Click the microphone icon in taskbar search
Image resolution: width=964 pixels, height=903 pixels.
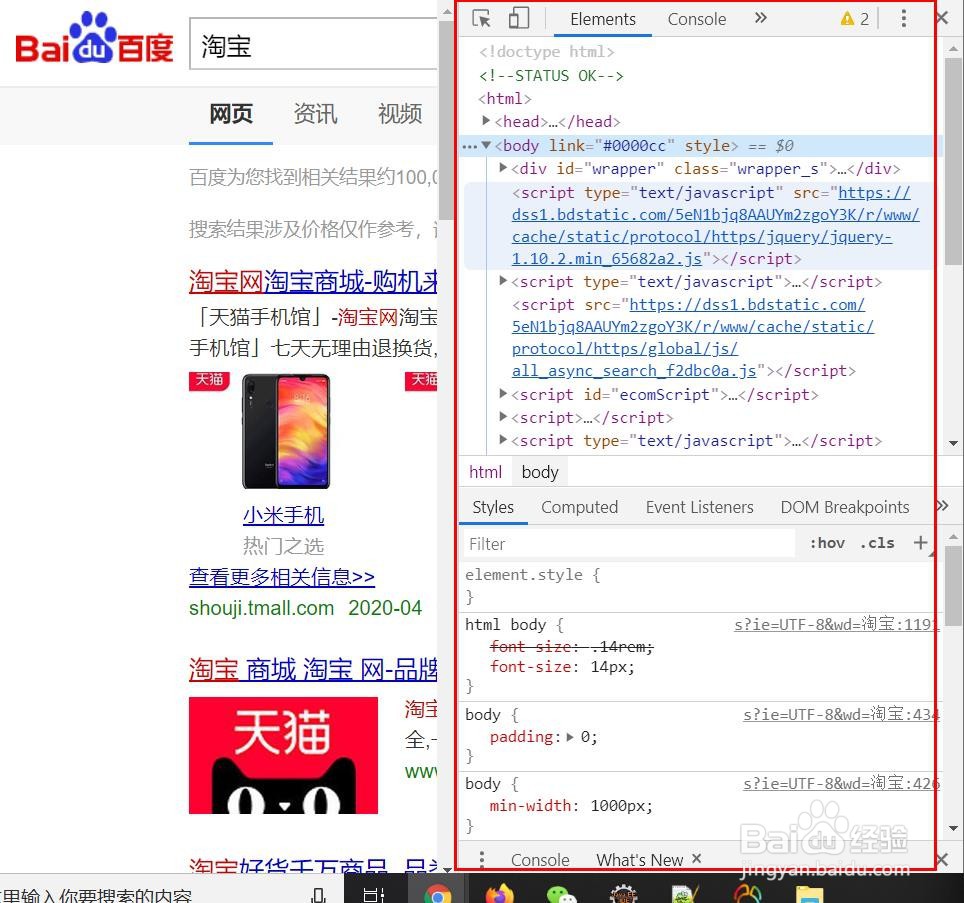318,895
